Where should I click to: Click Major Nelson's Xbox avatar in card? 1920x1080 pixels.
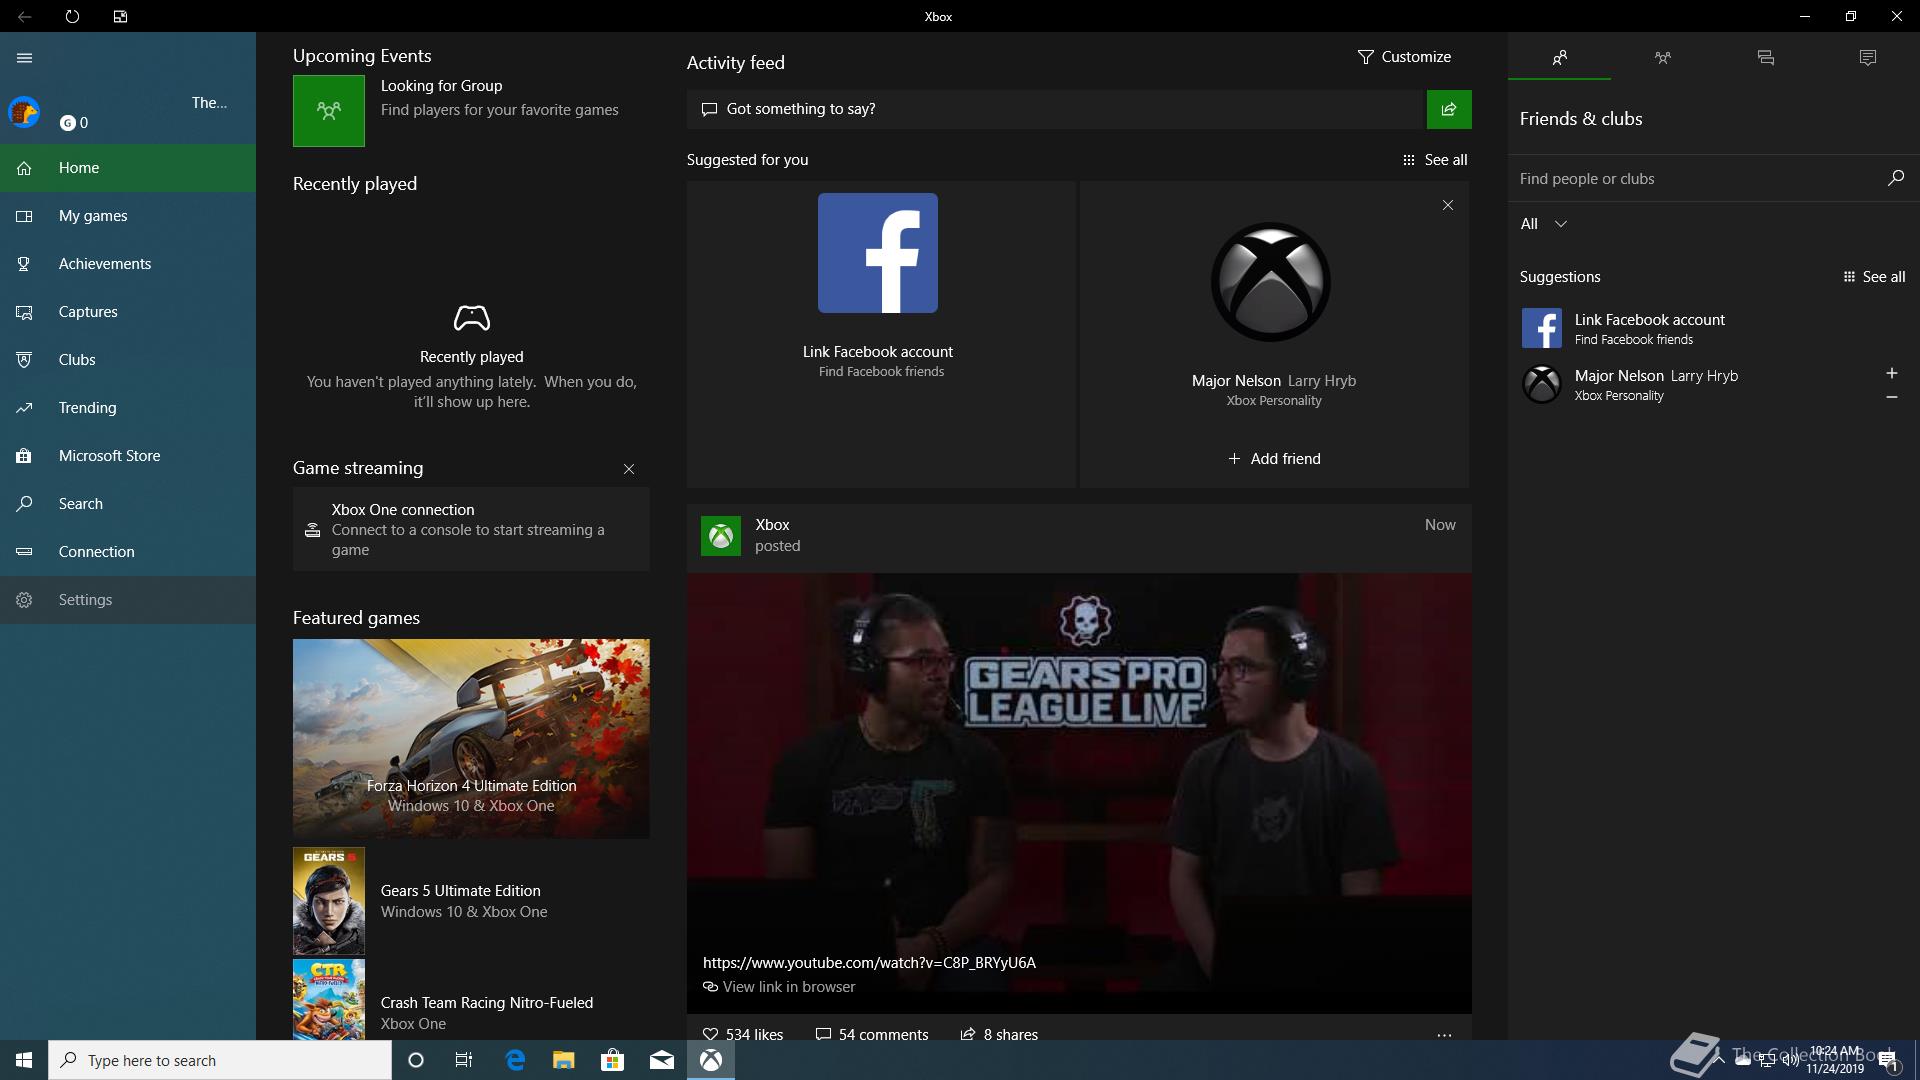1271,282
